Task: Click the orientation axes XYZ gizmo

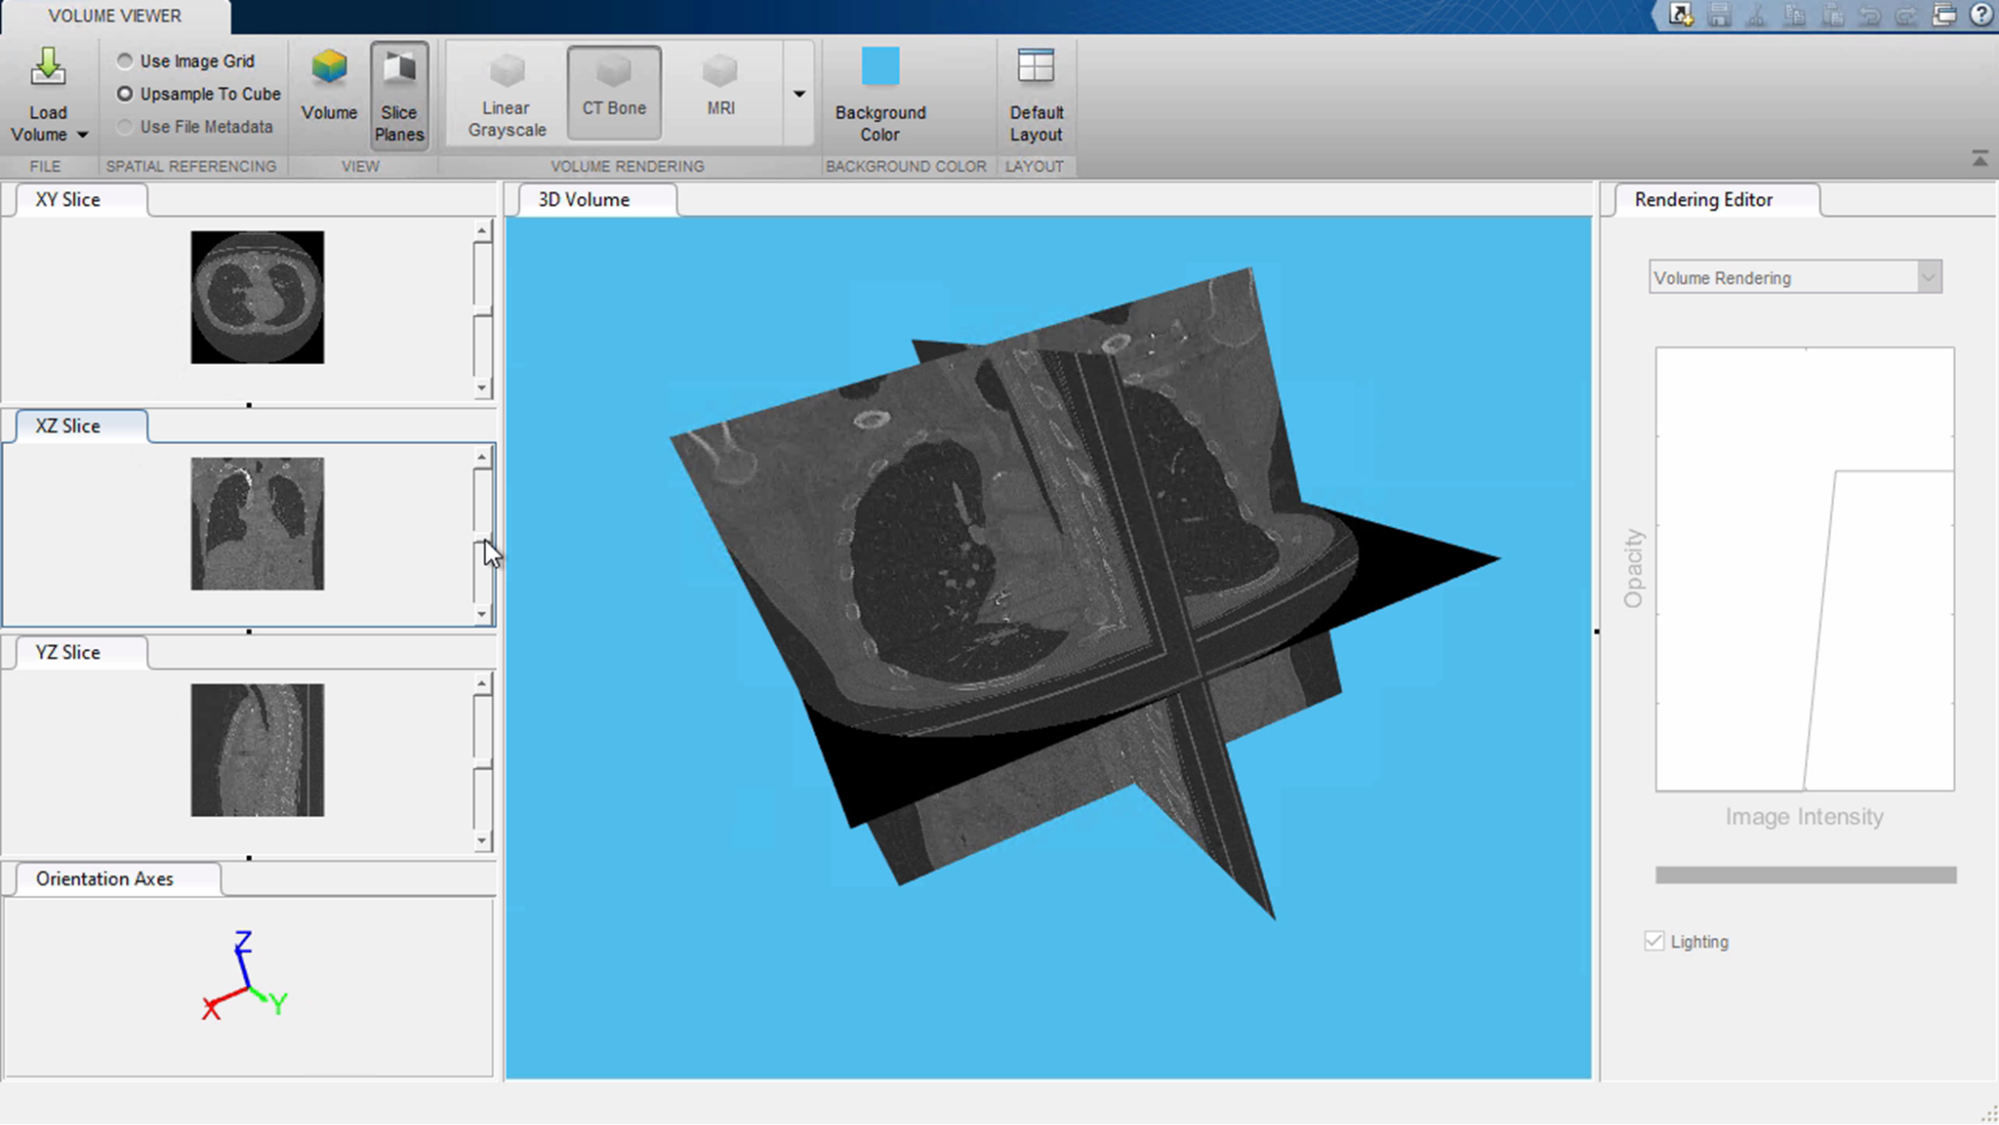Action: click(245, 975)
